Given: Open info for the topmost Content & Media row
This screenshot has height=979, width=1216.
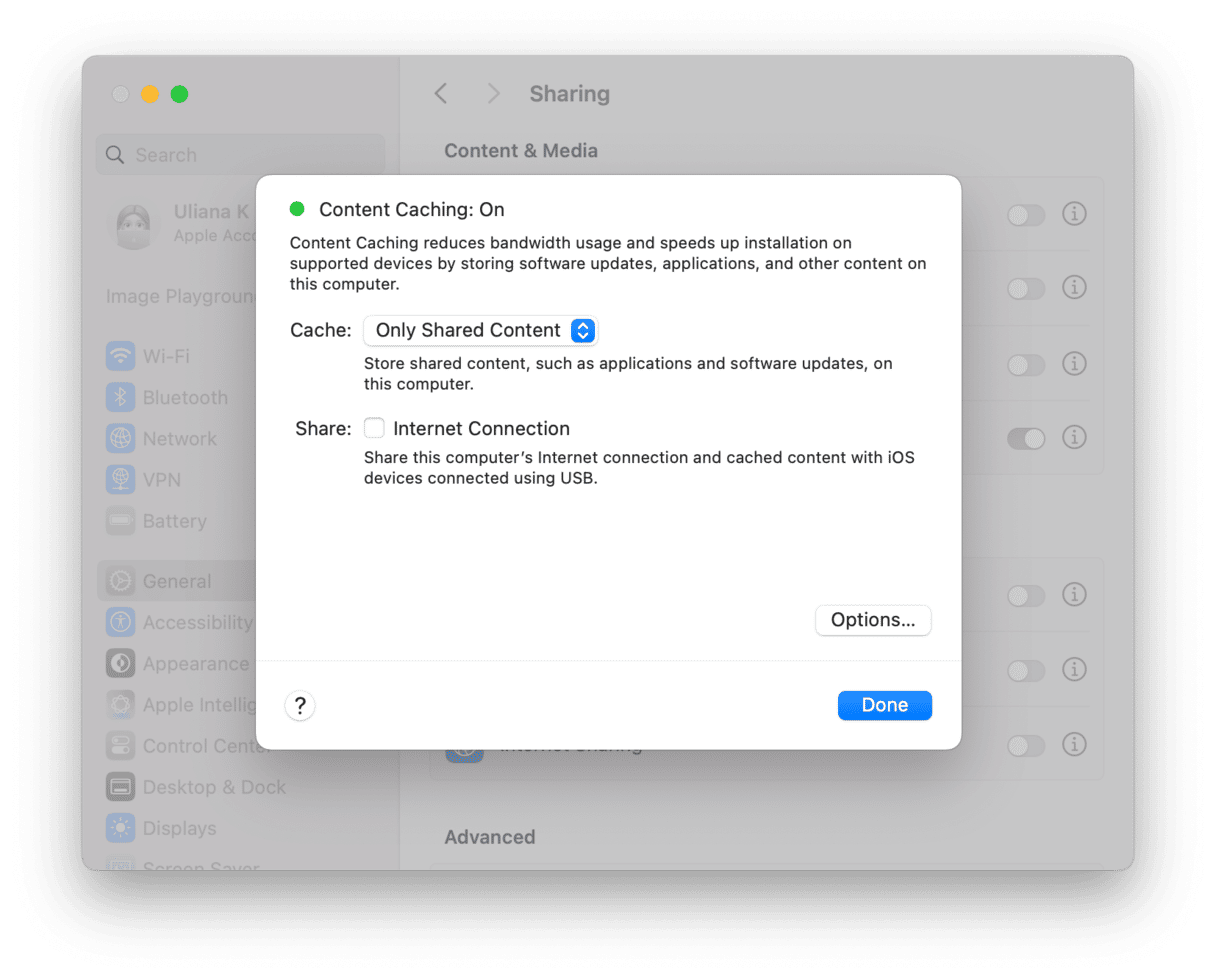Looking at the screenshot, I should 1074,214.
